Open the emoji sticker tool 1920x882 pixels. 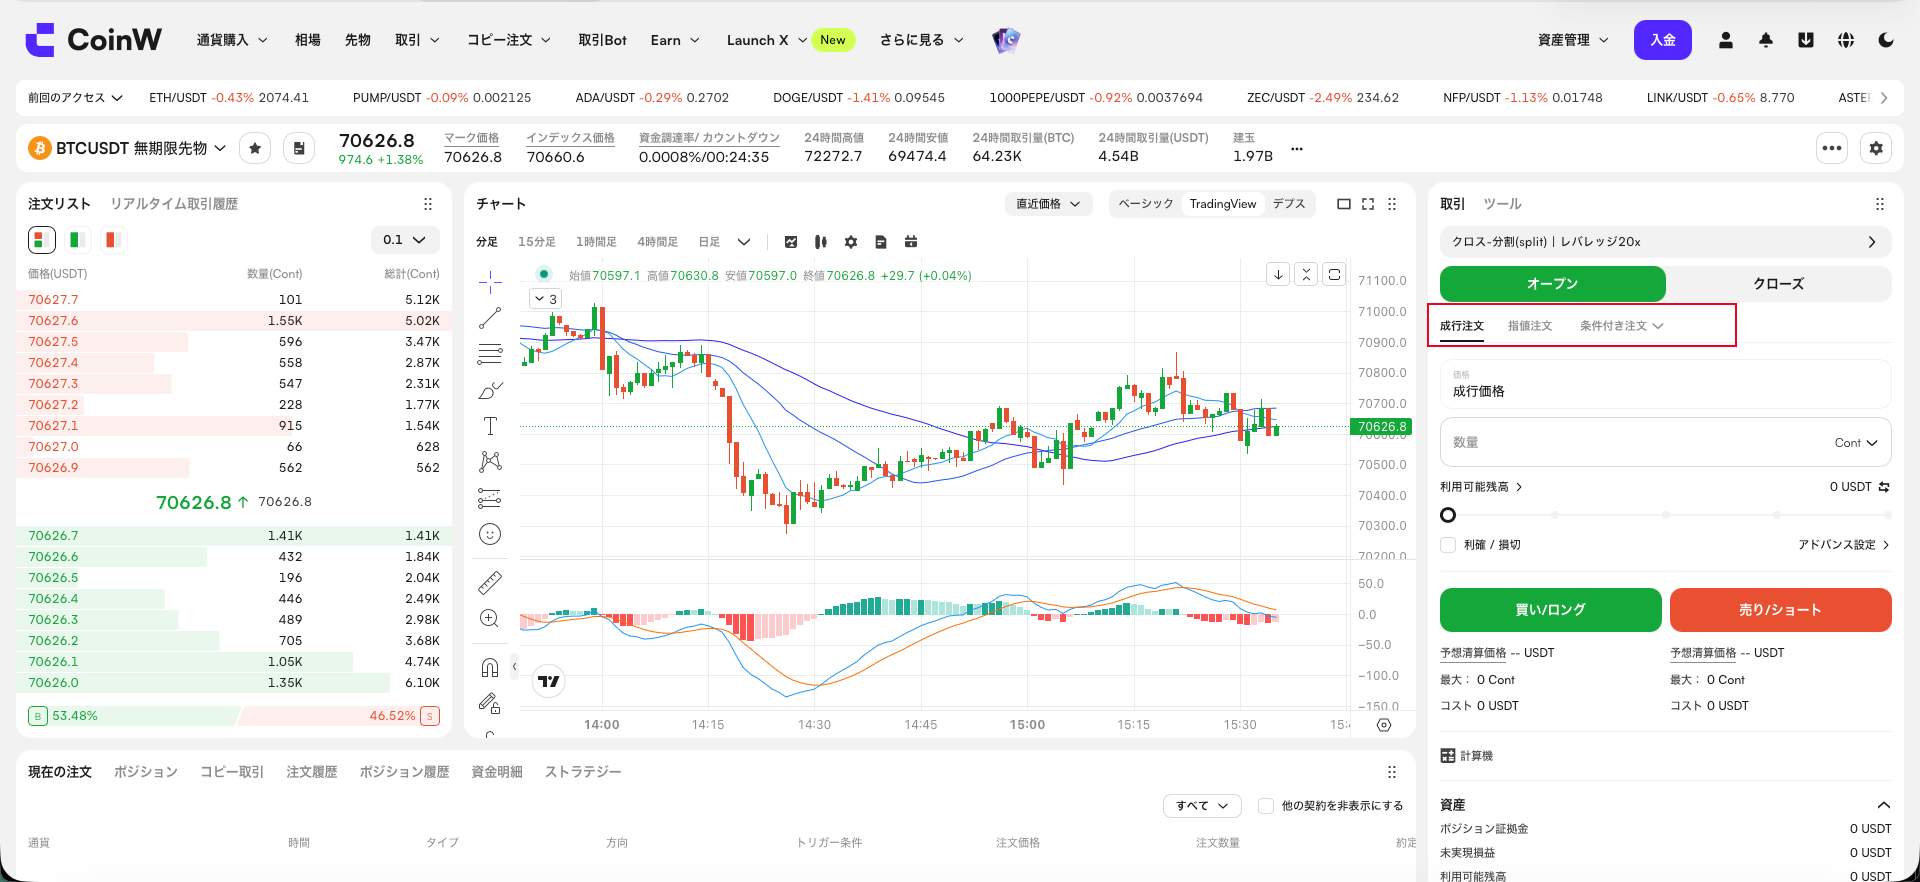pyautogui.click(x=490, y=534)
